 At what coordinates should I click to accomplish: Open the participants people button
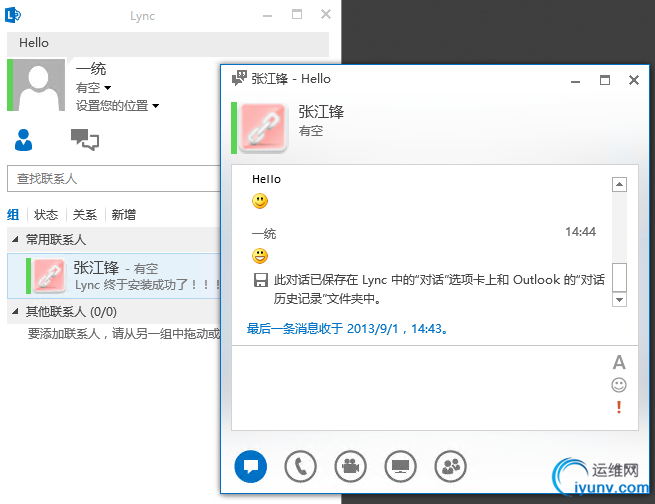pos(450,466)
